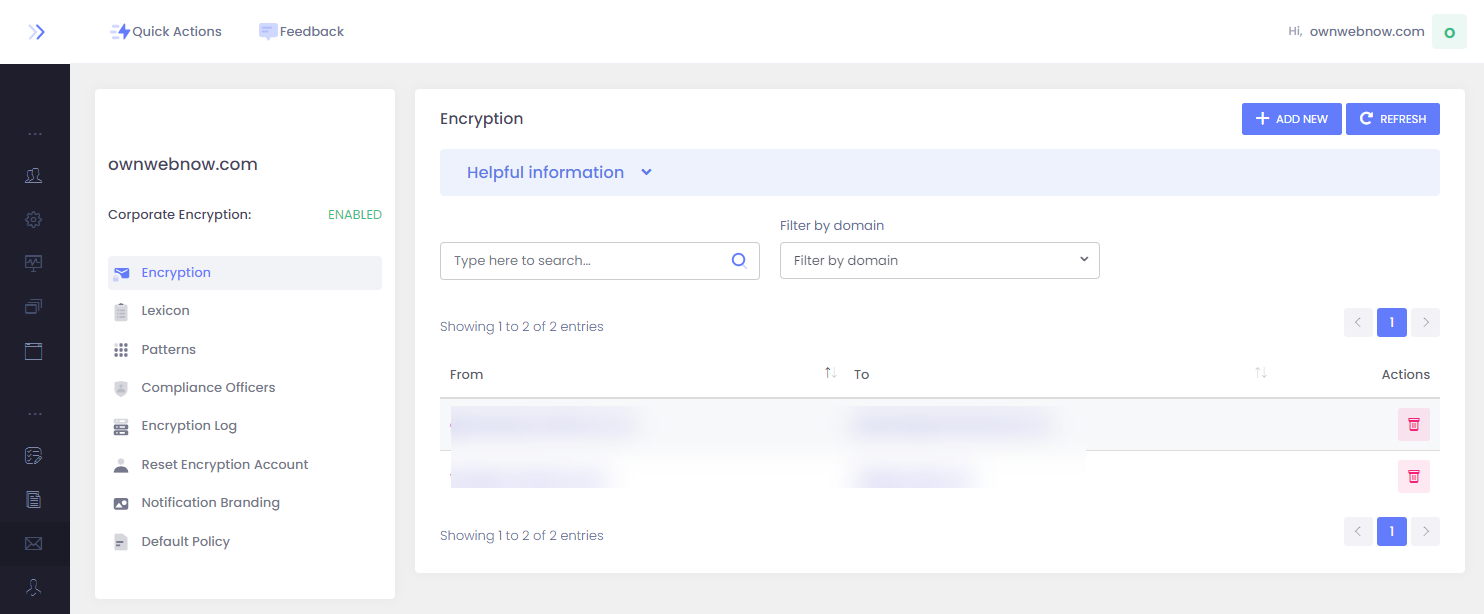Click the Quick Actions lightning icon
1484x614 pixels.
pos(120,31)
